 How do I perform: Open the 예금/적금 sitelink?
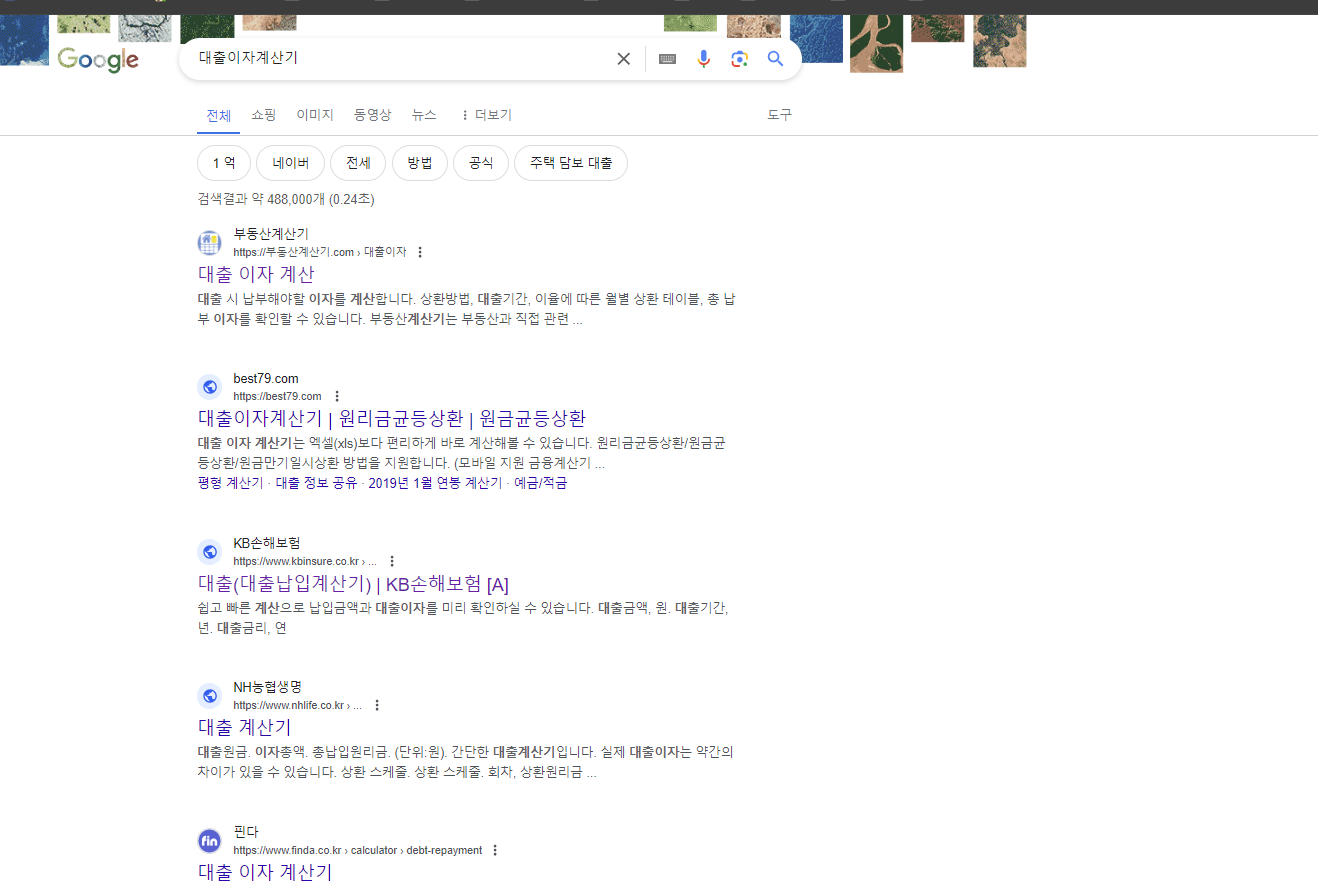click(540, 483)
